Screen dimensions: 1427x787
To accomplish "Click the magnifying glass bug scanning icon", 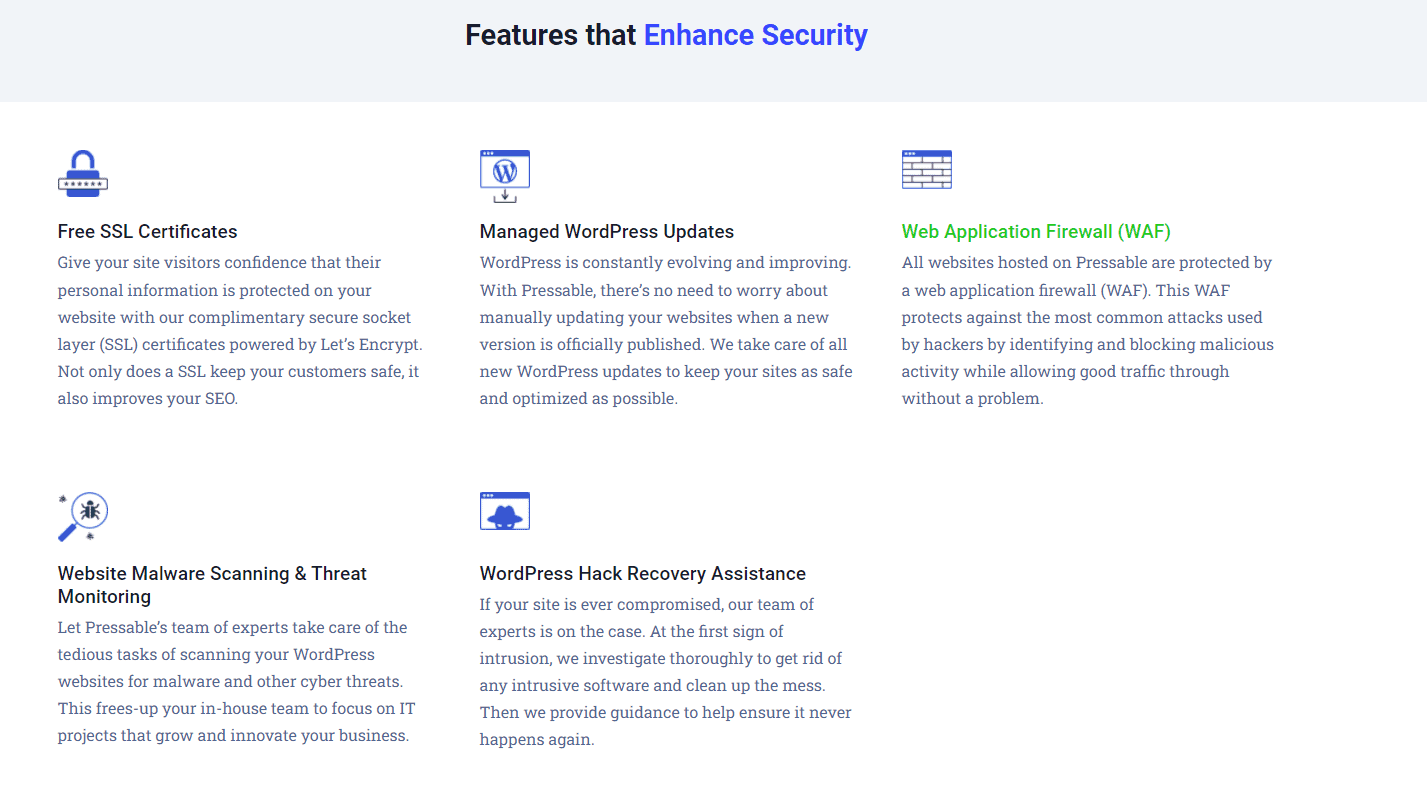I will (82, 516).
